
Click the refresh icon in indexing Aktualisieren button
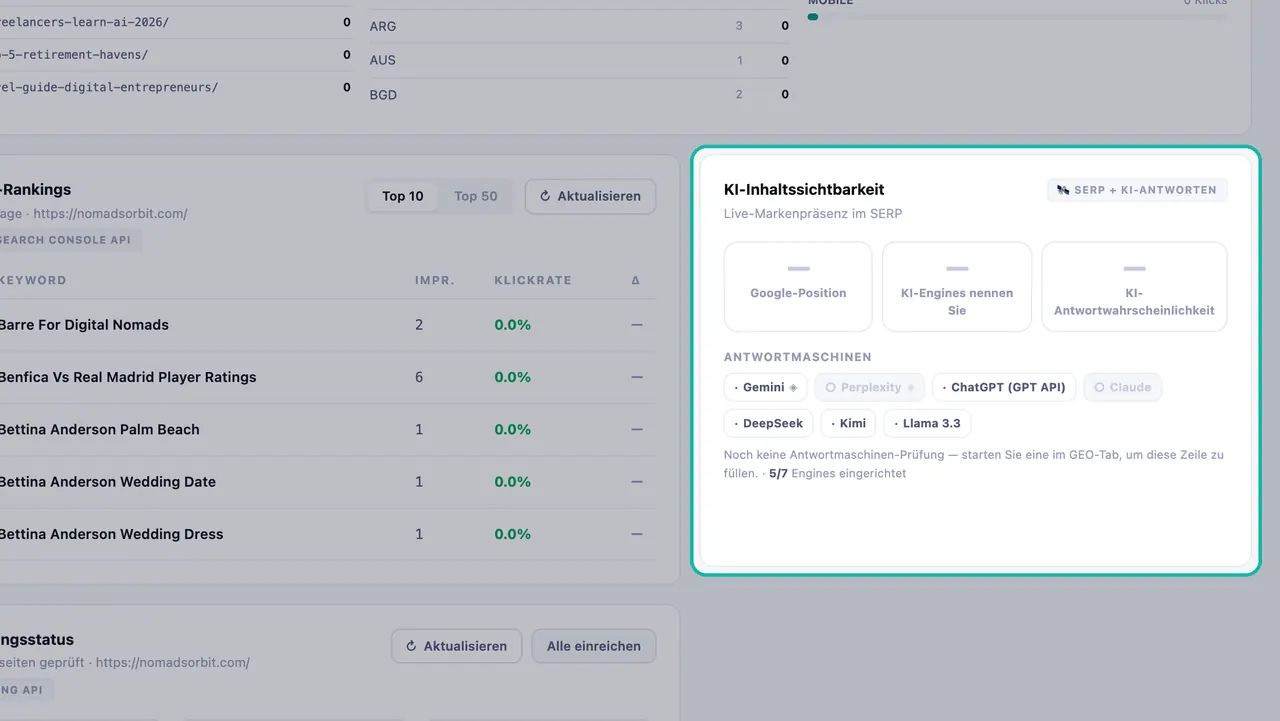point(411,646)
